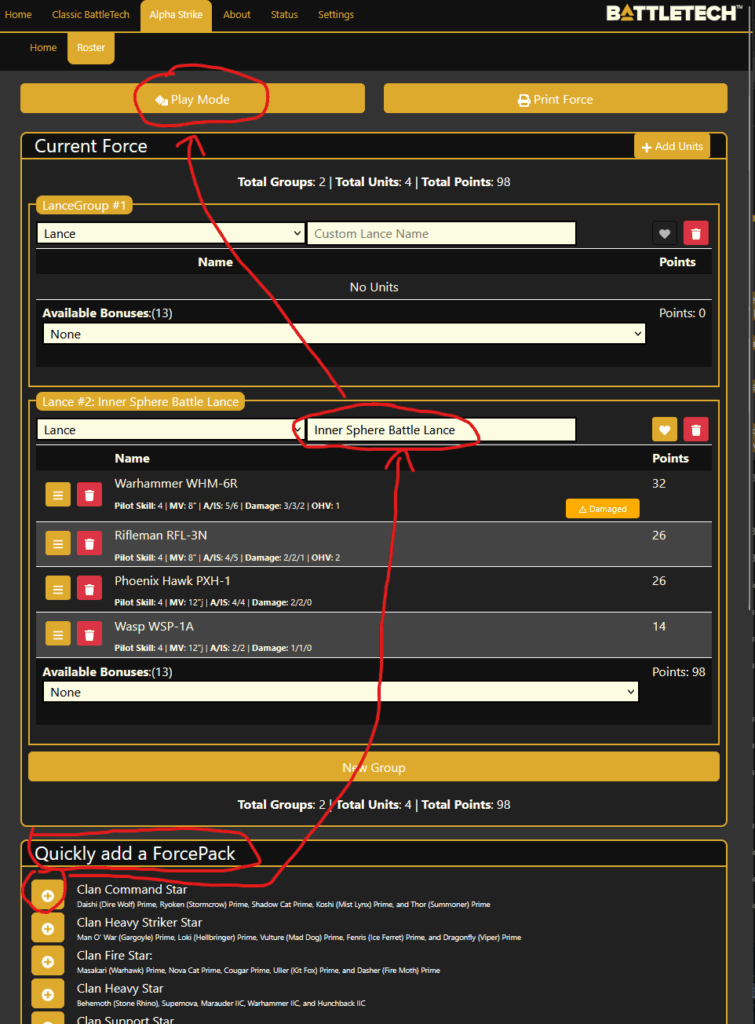Select the Roster sub-tab

91,48
